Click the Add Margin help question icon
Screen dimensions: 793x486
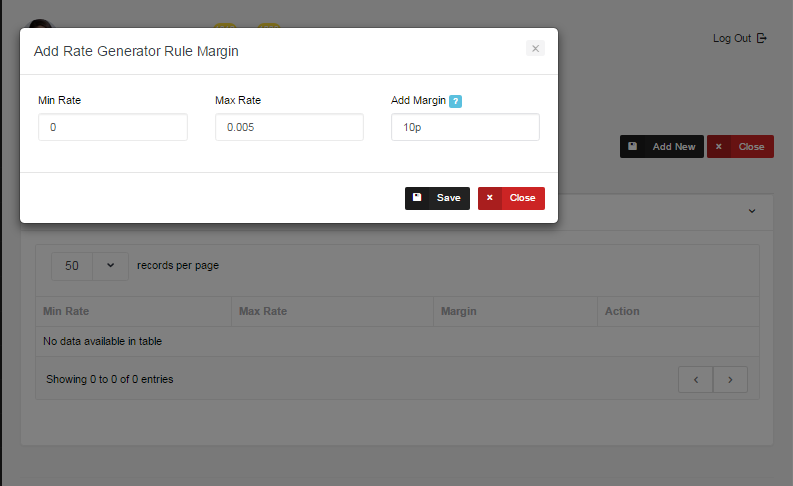[x=455, y=101]
